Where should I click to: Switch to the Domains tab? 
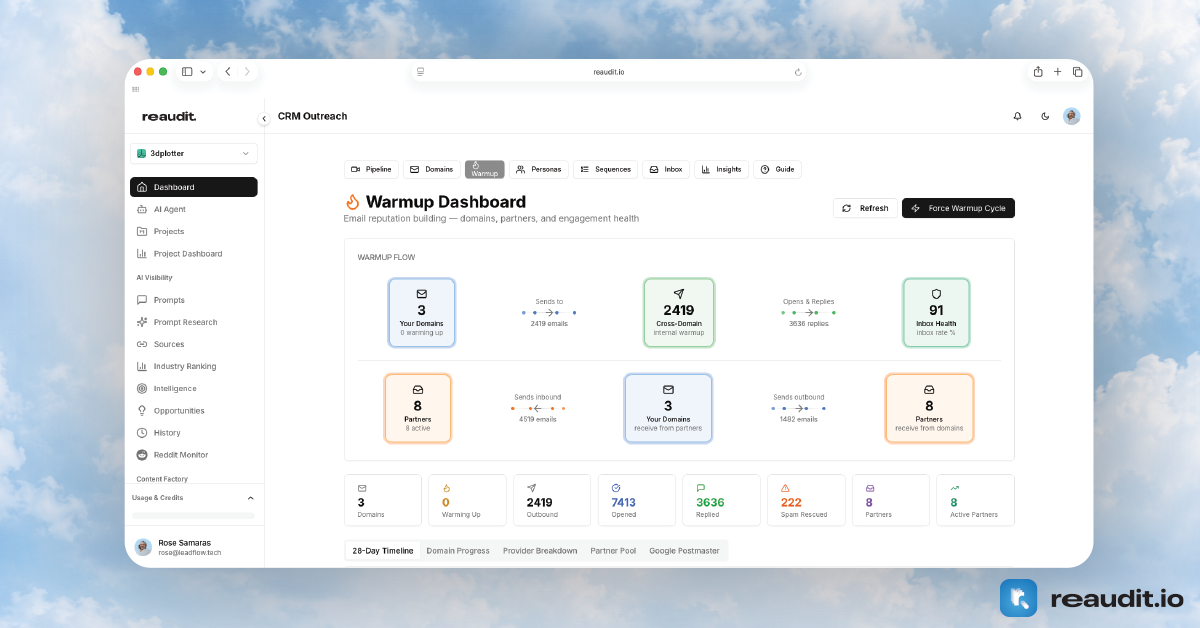click(x=432, y=169)
